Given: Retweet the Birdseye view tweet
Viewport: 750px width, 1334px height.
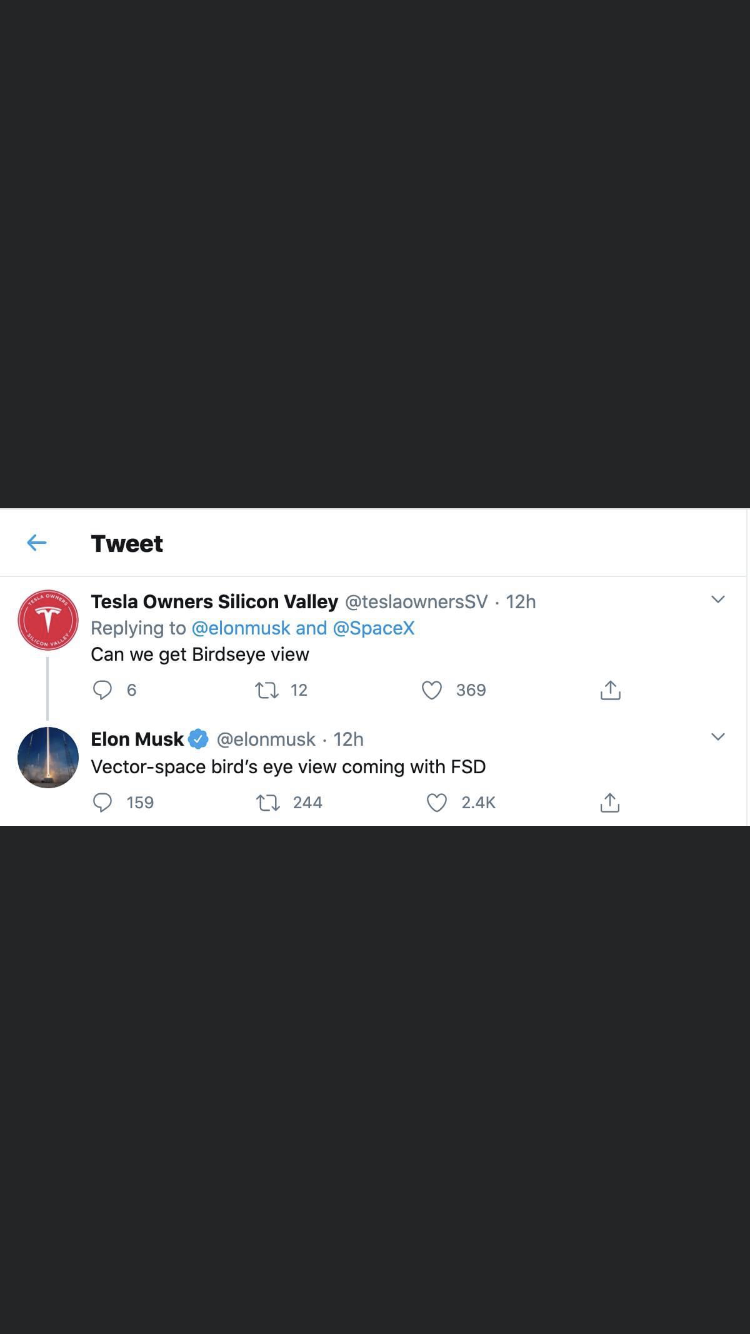Looking at the screenshot, I should 267,690.
